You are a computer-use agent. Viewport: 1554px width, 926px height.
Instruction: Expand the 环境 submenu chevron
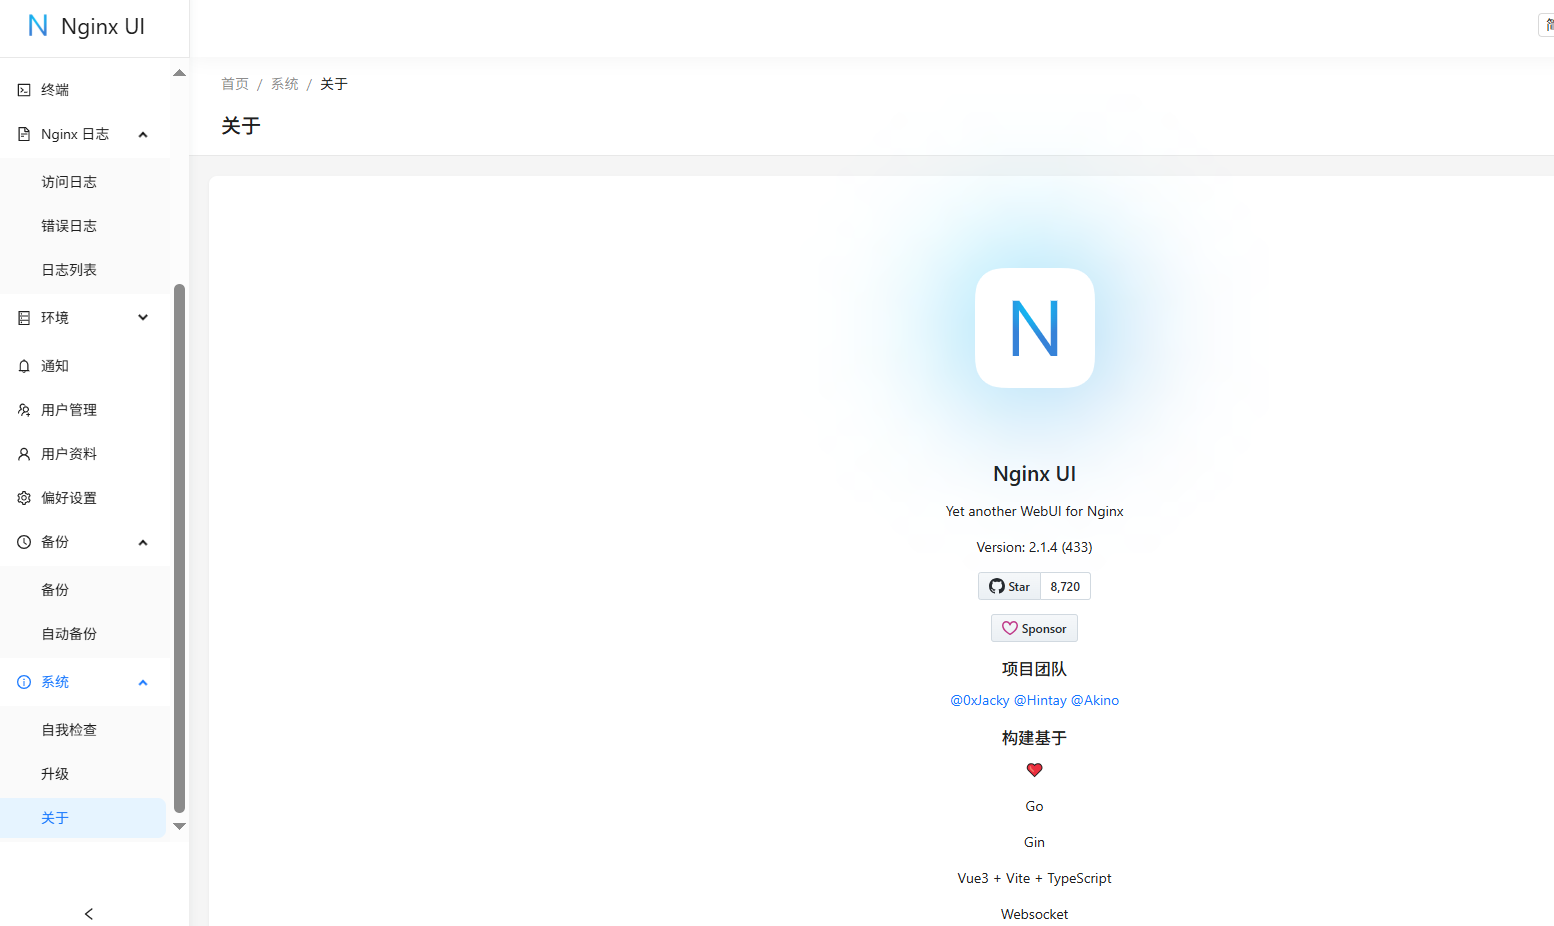[x=143, y=318]
